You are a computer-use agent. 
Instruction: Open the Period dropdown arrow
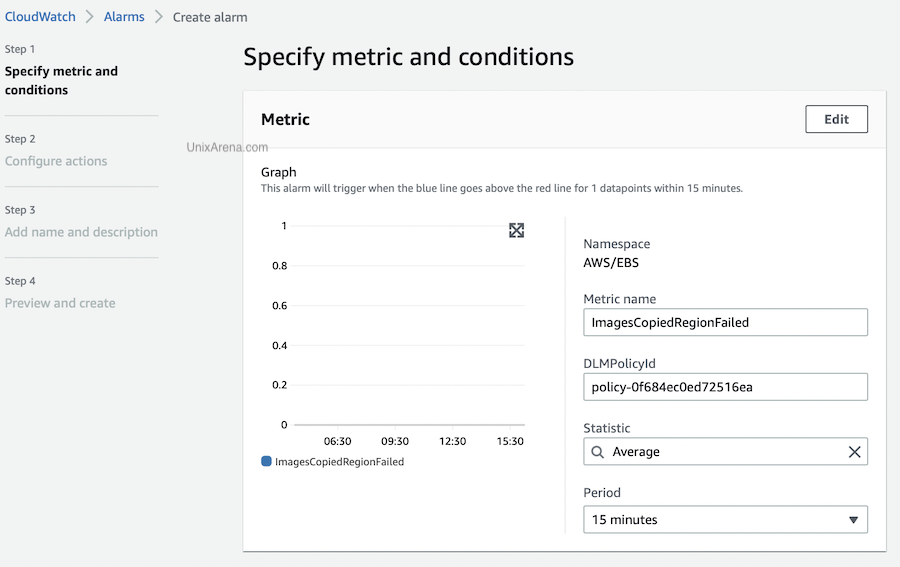tap(854, 520)
